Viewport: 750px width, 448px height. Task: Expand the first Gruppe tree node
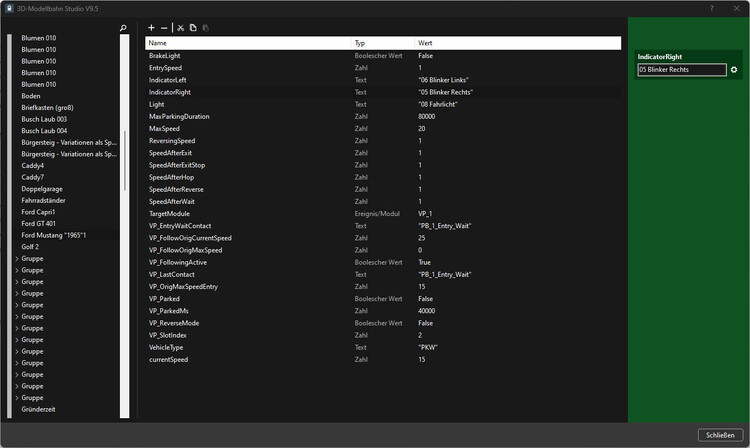pyautogui.click(x=16, y=258)
